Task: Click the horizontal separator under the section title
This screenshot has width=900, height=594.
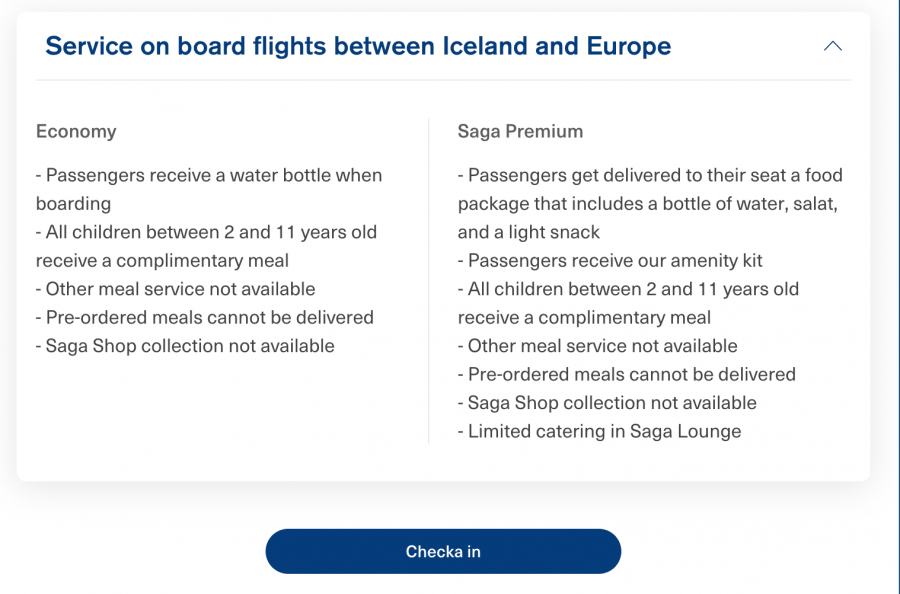Action: tap(443, 80)
